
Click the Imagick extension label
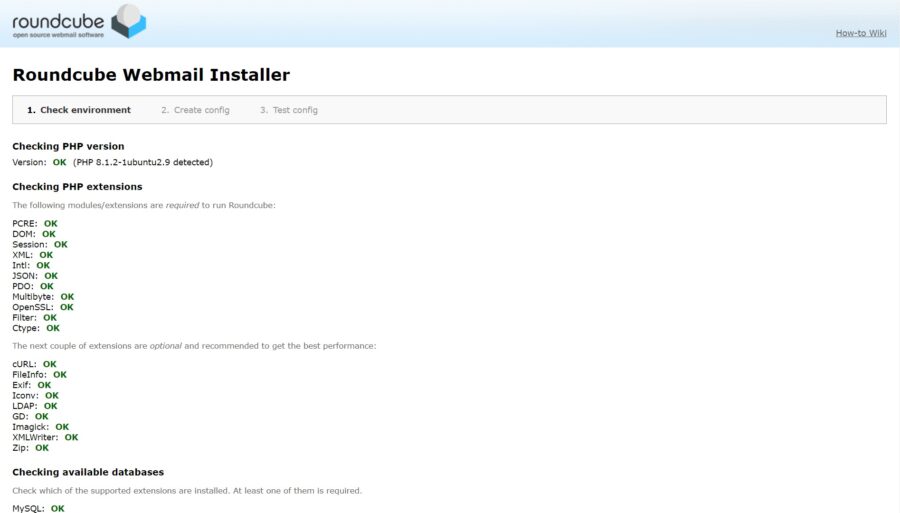click(x=31, y=427)
